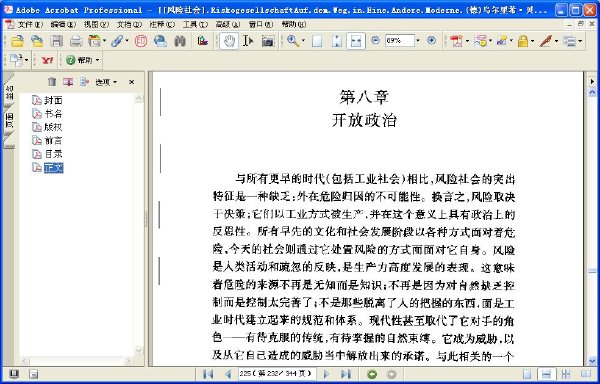Delete bookmark with the trash icon
This screenshot has height=384, width=600.
(x=52, y=81)
